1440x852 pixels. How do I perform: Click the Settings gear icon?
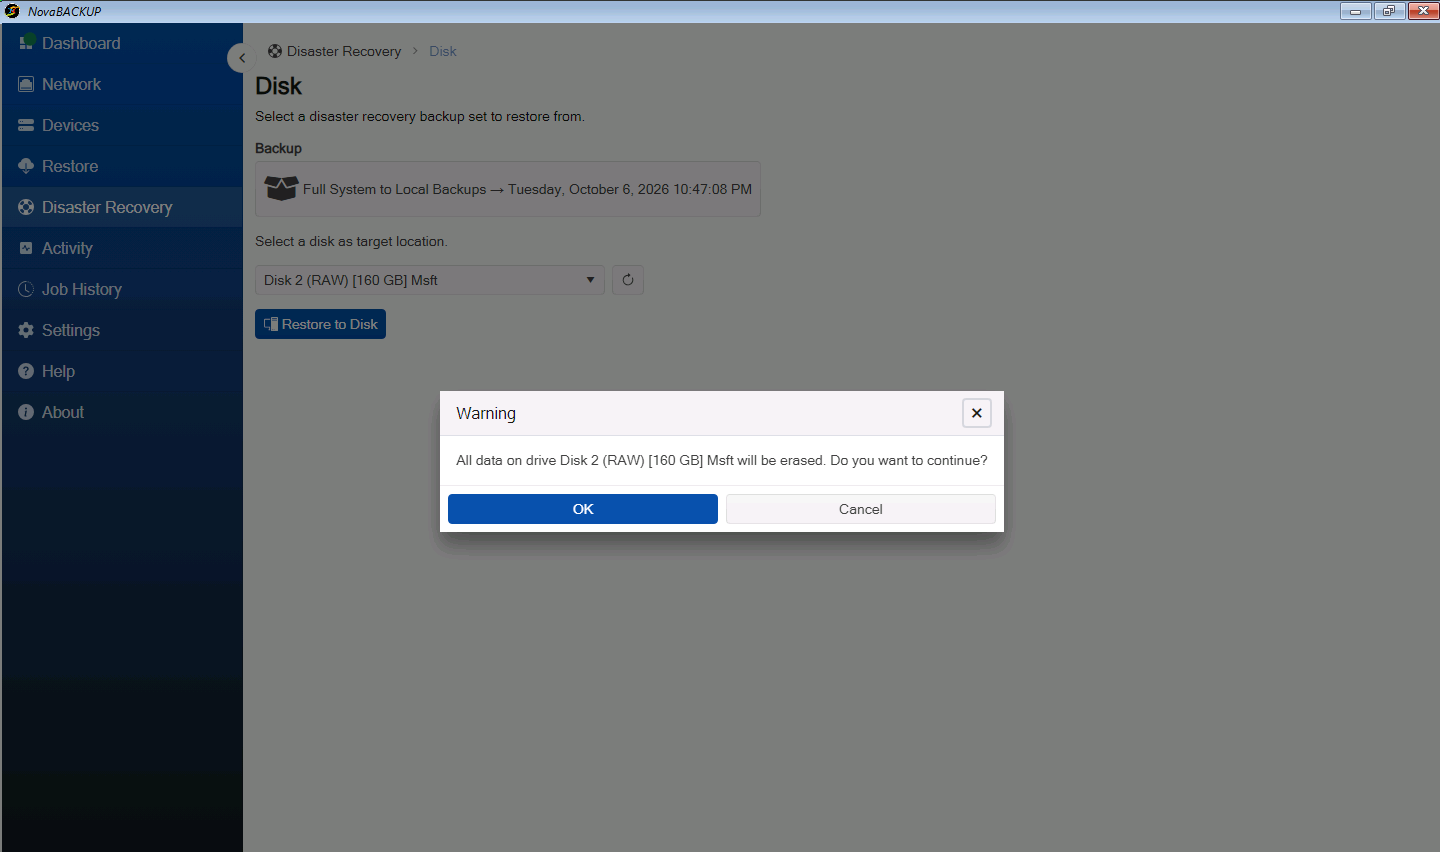click(26, 330)
